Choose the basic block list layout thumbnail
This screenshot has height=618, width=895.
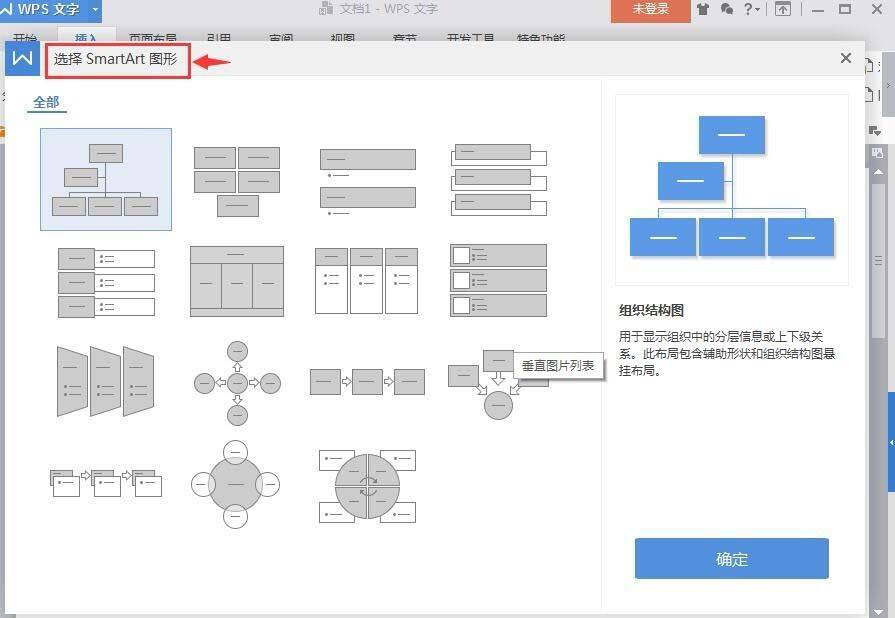[237, 181]
